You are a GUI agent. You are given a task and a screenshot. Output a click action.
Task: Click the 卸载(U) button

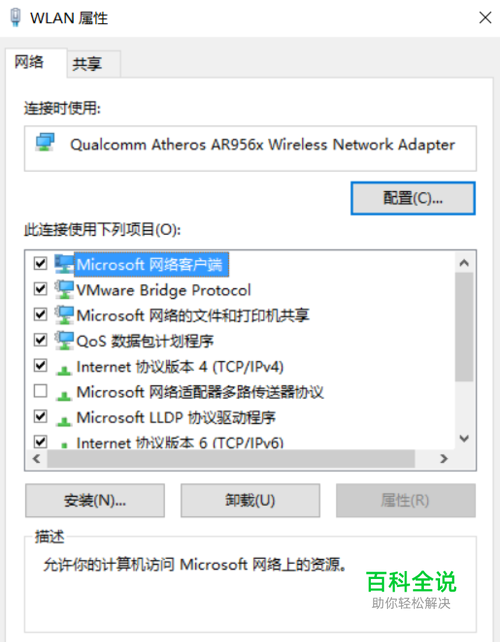(250, 500)
